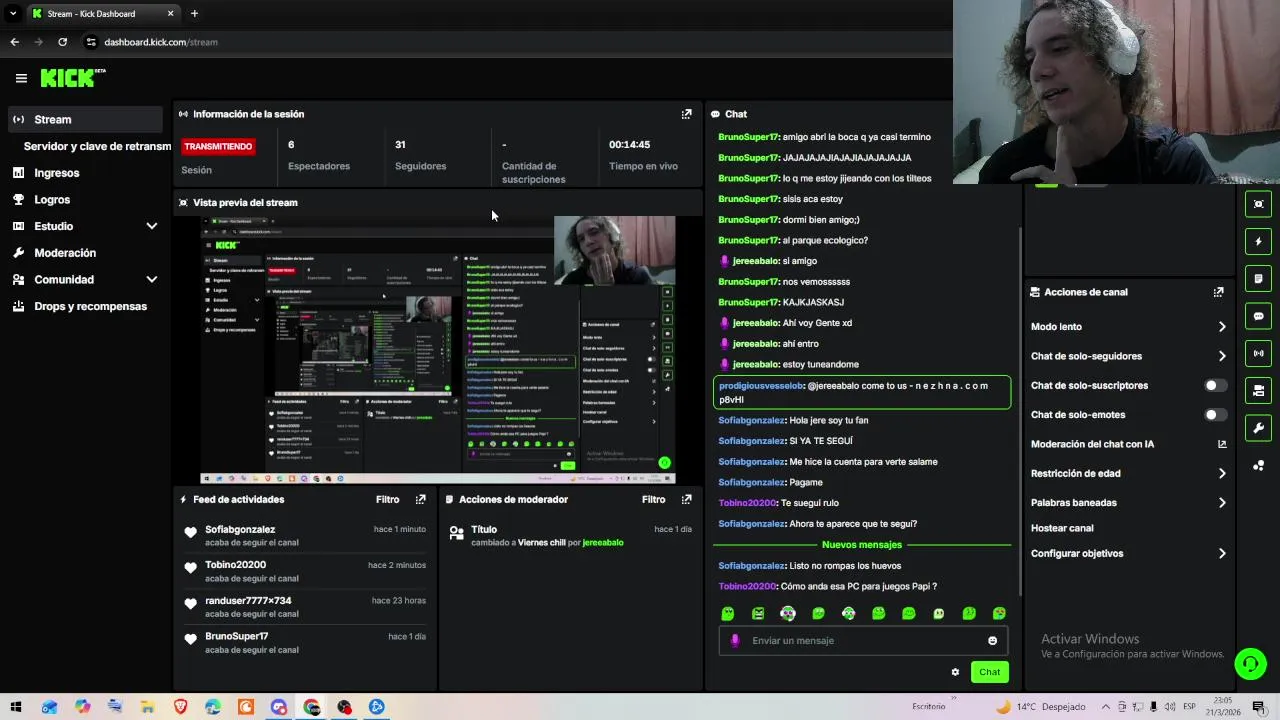Open the Modo lento options chevron
Viewport: 1280px width, 720px height.
1221,327
